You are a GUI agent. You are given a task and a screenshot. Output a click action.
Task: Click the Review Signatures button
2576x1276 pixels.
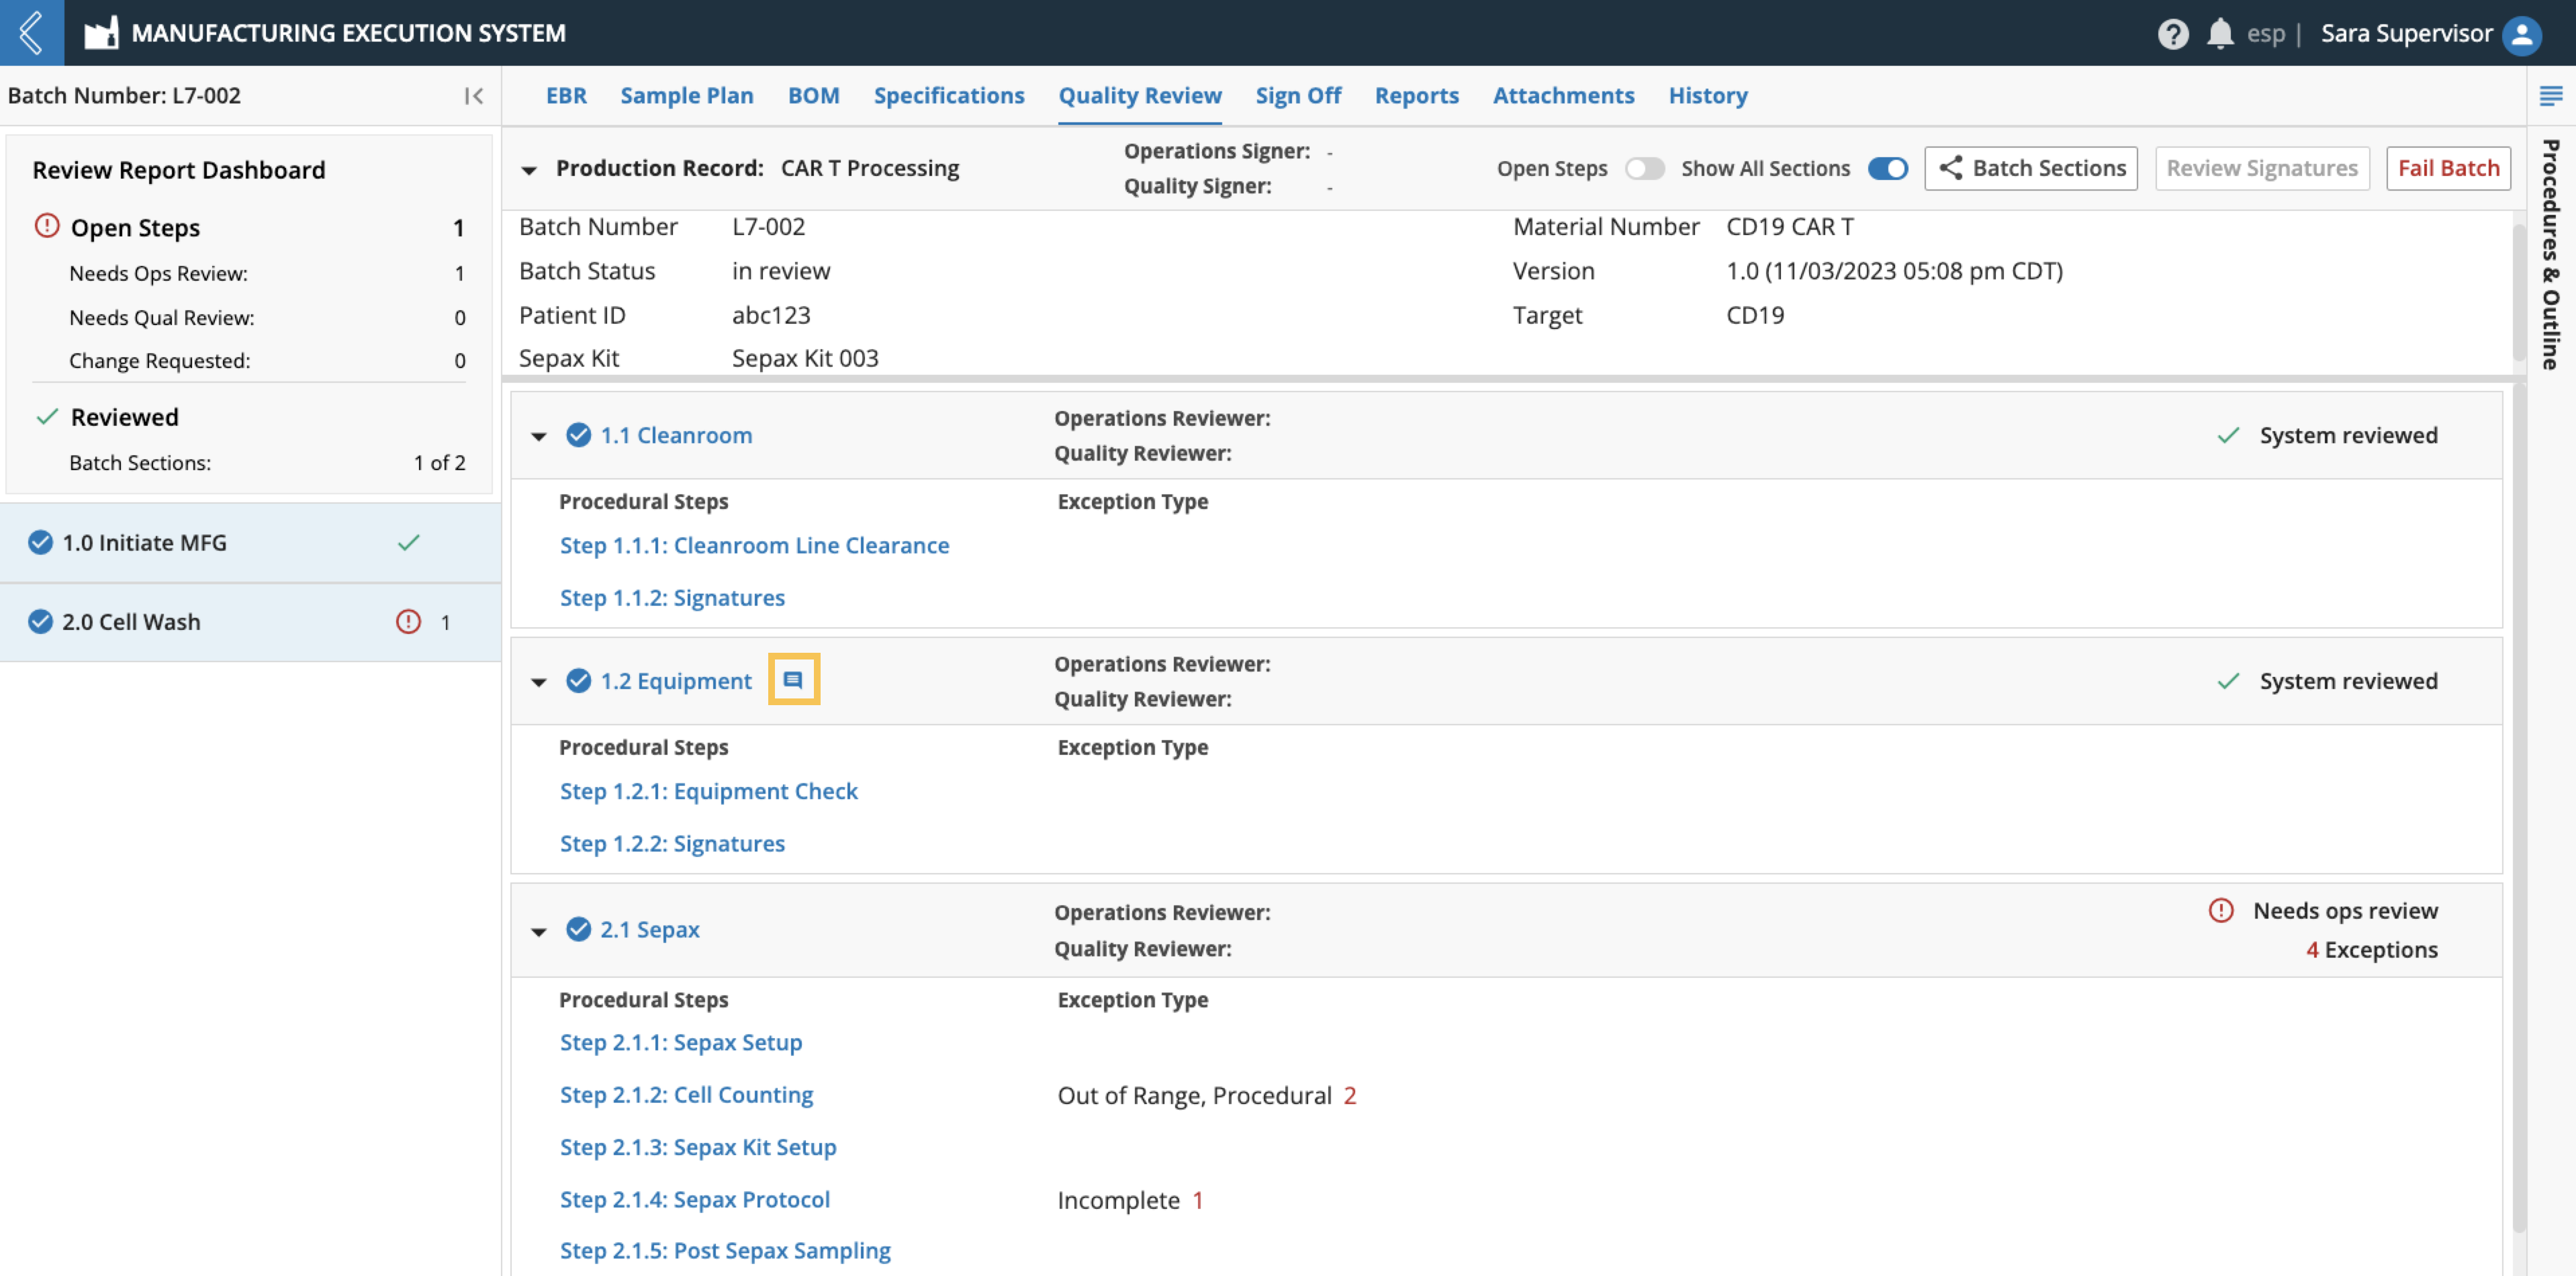(2261, 168)
